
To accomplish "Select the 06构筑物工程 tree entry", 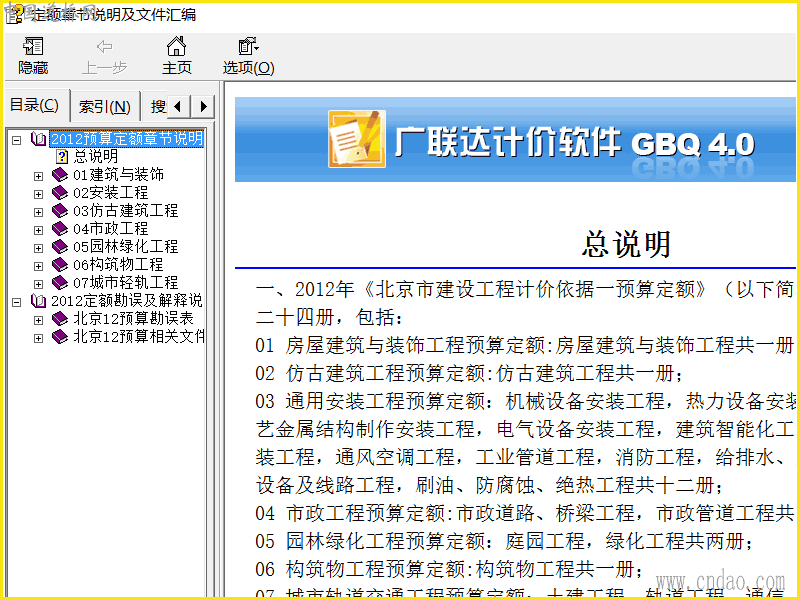I will (x=118, y=265).
